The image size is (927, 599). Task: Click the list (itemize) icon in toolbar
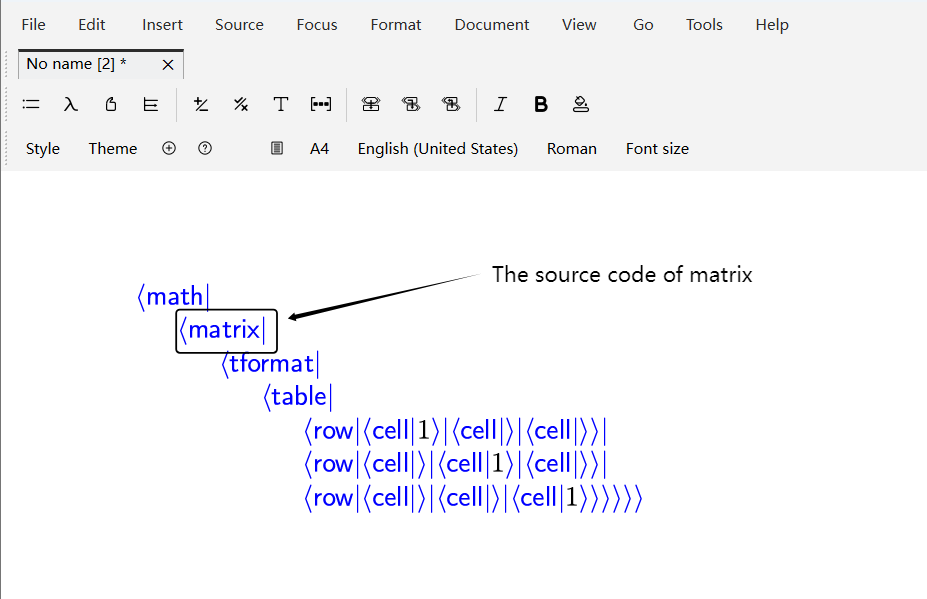pos(31,104)
